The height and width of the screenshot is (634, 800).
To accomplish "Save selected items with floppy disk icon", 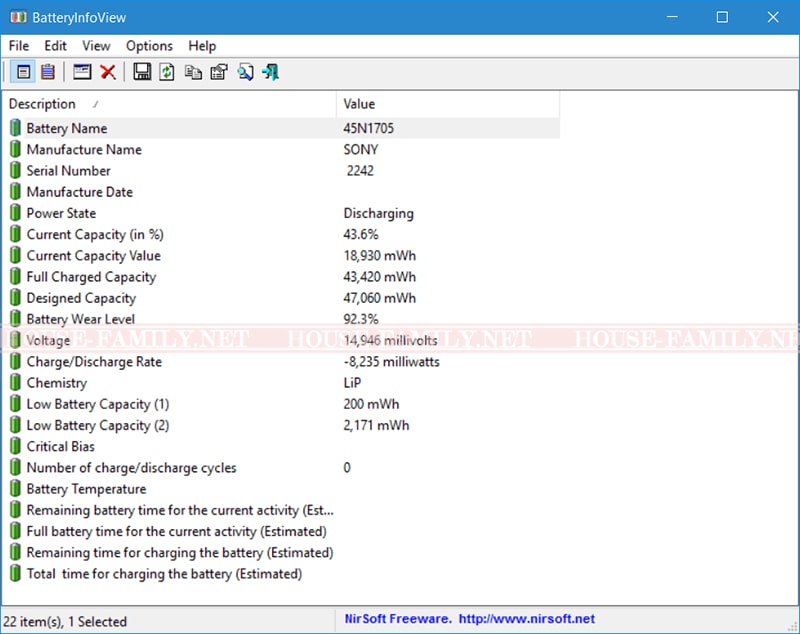I will click(x=142, y=72).
